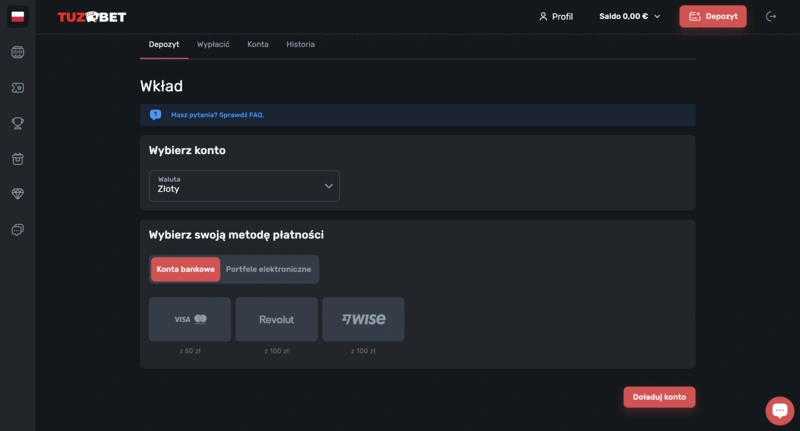Viewport: 800px width, 431px height.
Task: Open the chat bubbles icon in sidebar
Action: click(17, 230)
